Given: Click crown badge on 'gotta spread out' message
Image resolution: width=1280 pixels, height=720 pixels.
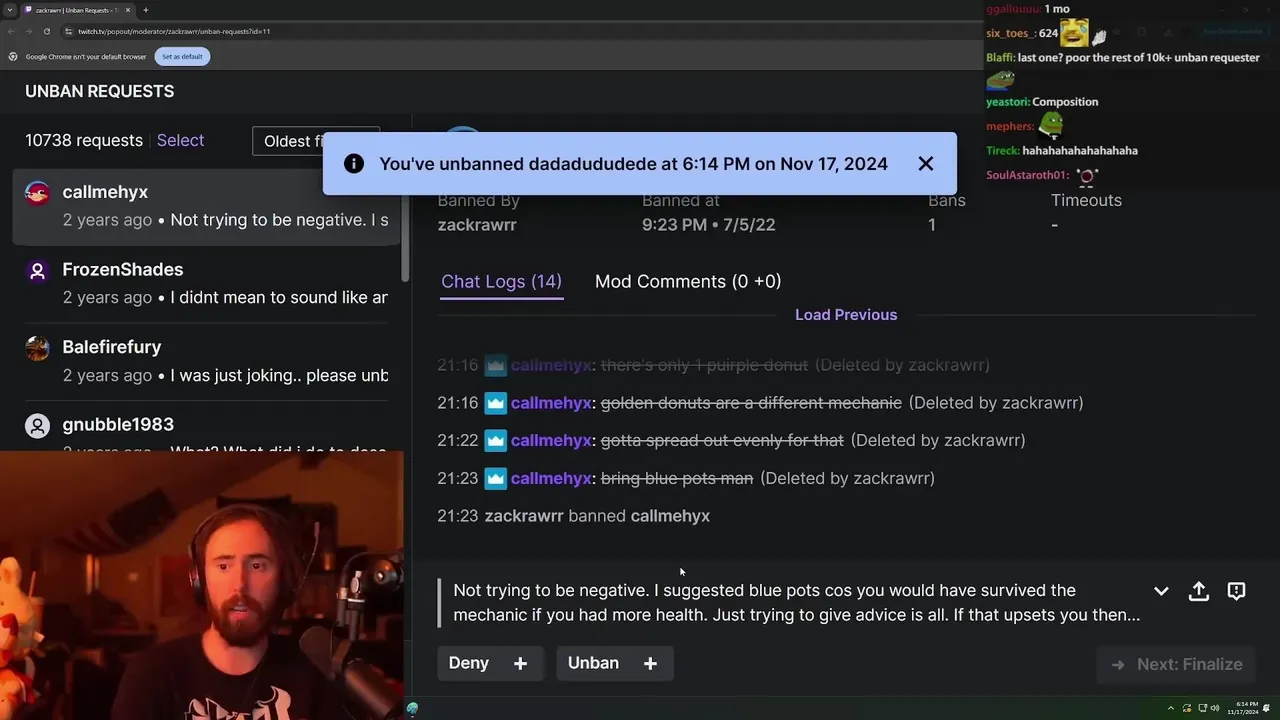Looking at the screenshot, I should pyautogui.click(x=496, y=441).
